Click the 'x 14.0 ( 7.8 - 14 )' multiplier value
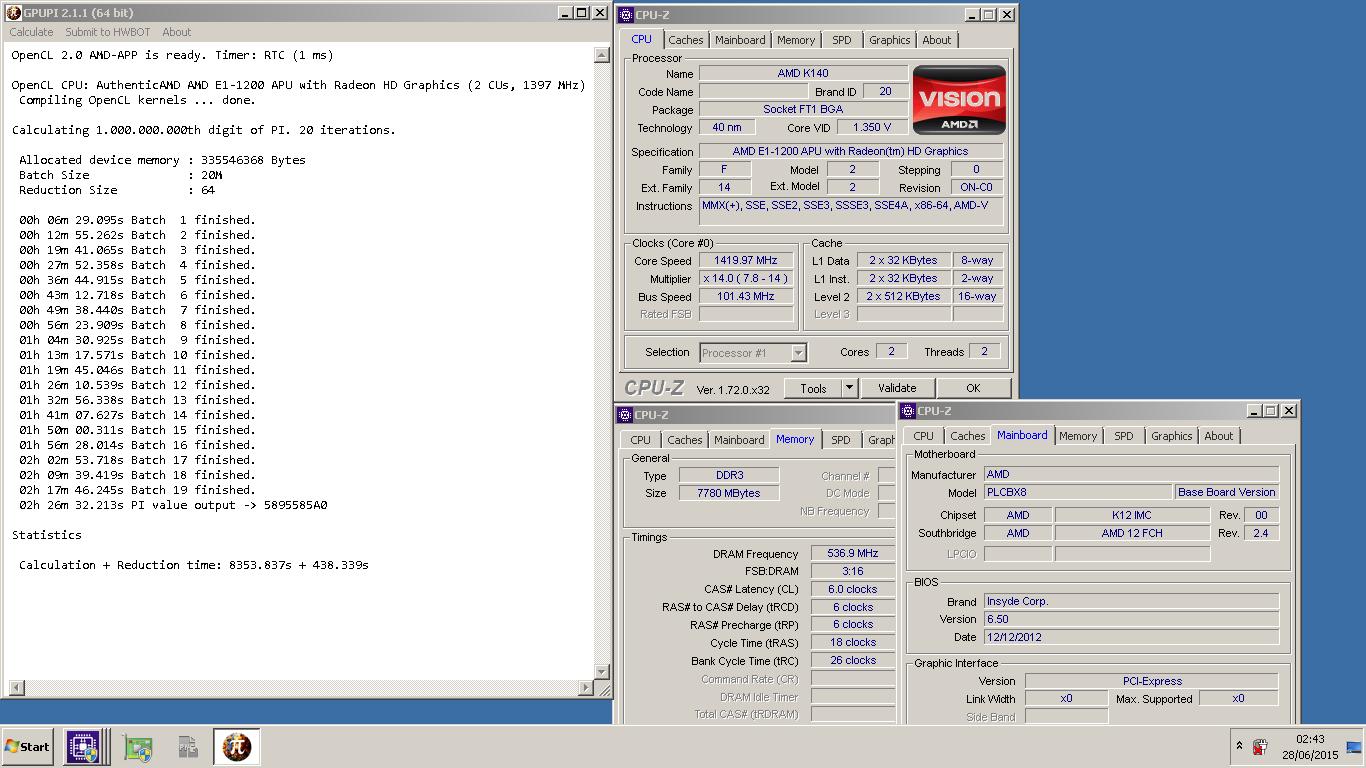This screenshot has width=1366, height=768. (745, 278)
